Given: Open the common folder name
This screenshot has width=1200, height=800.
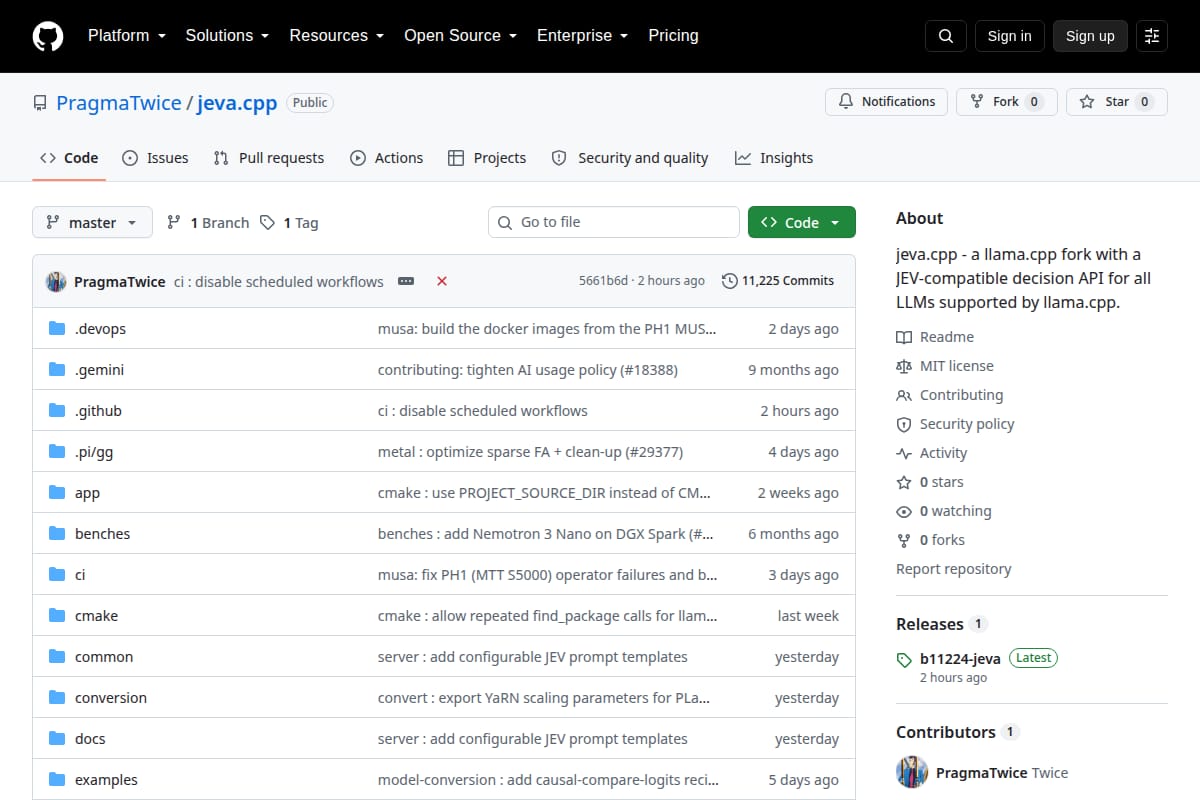Looking at the screenshot, I should pyautogui.click(x=104, y=657).
